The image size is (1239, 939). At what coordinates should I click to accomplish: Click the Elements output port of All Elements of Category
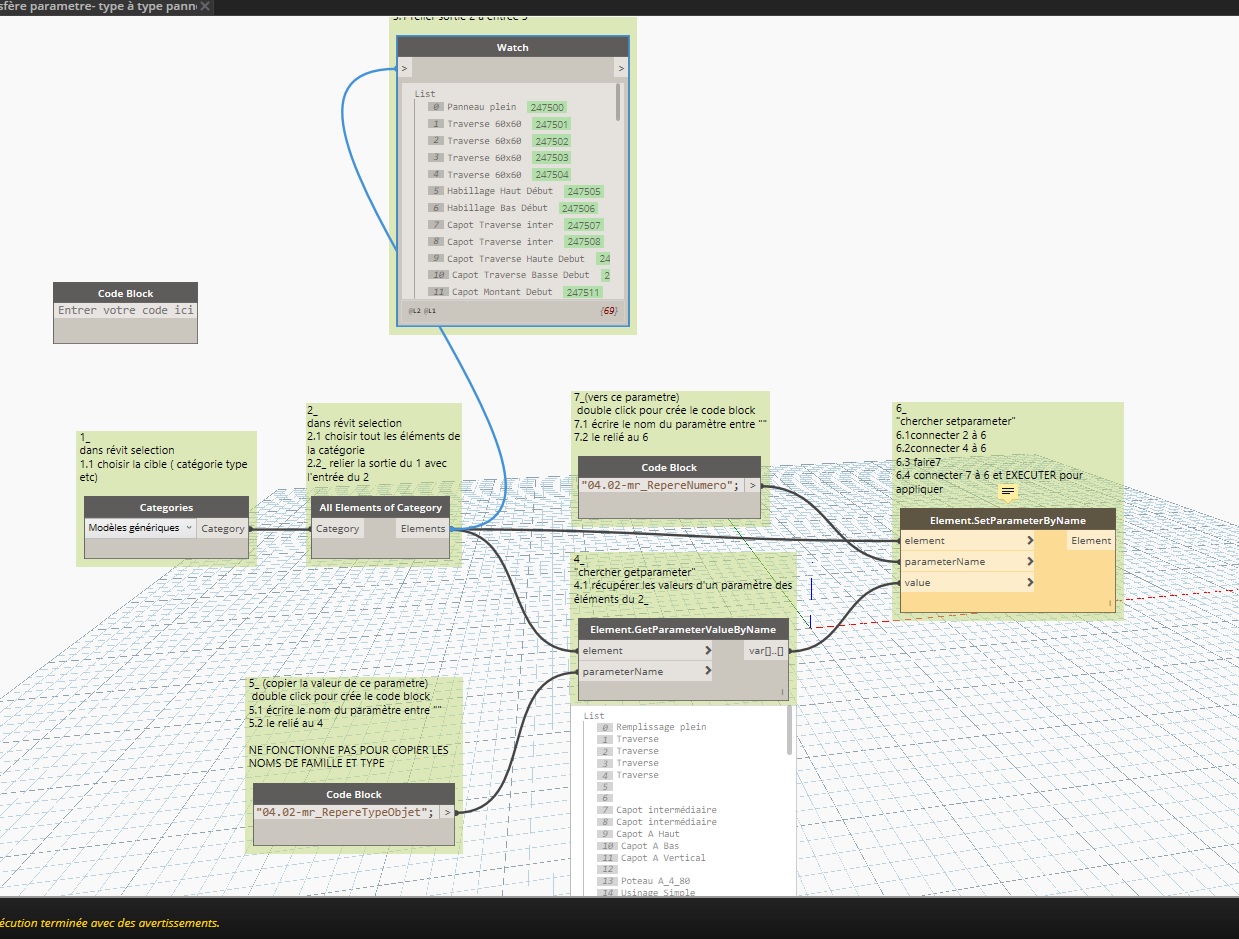(423, 529)
